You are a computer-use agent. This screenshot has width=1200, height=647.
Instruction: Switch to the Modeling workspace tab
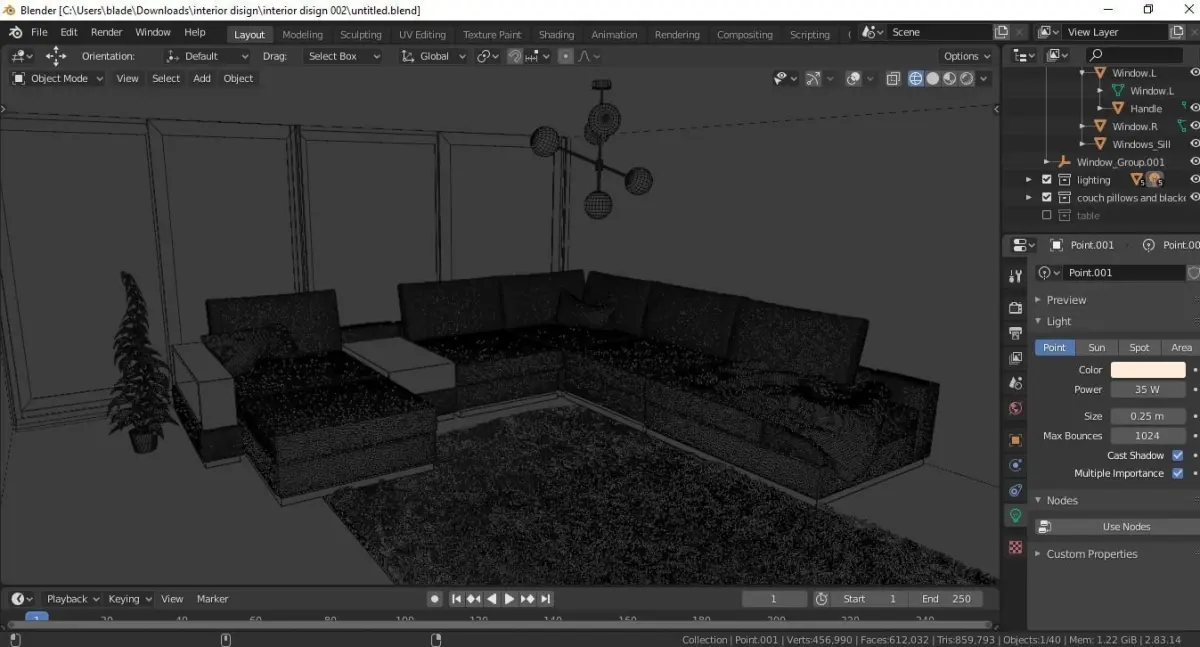[302, 34]
